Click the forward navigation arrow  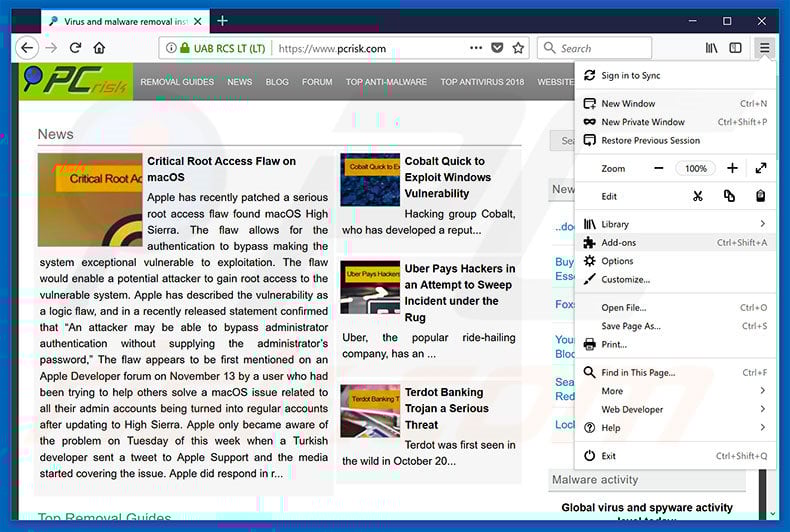click(x=51, y=48)
